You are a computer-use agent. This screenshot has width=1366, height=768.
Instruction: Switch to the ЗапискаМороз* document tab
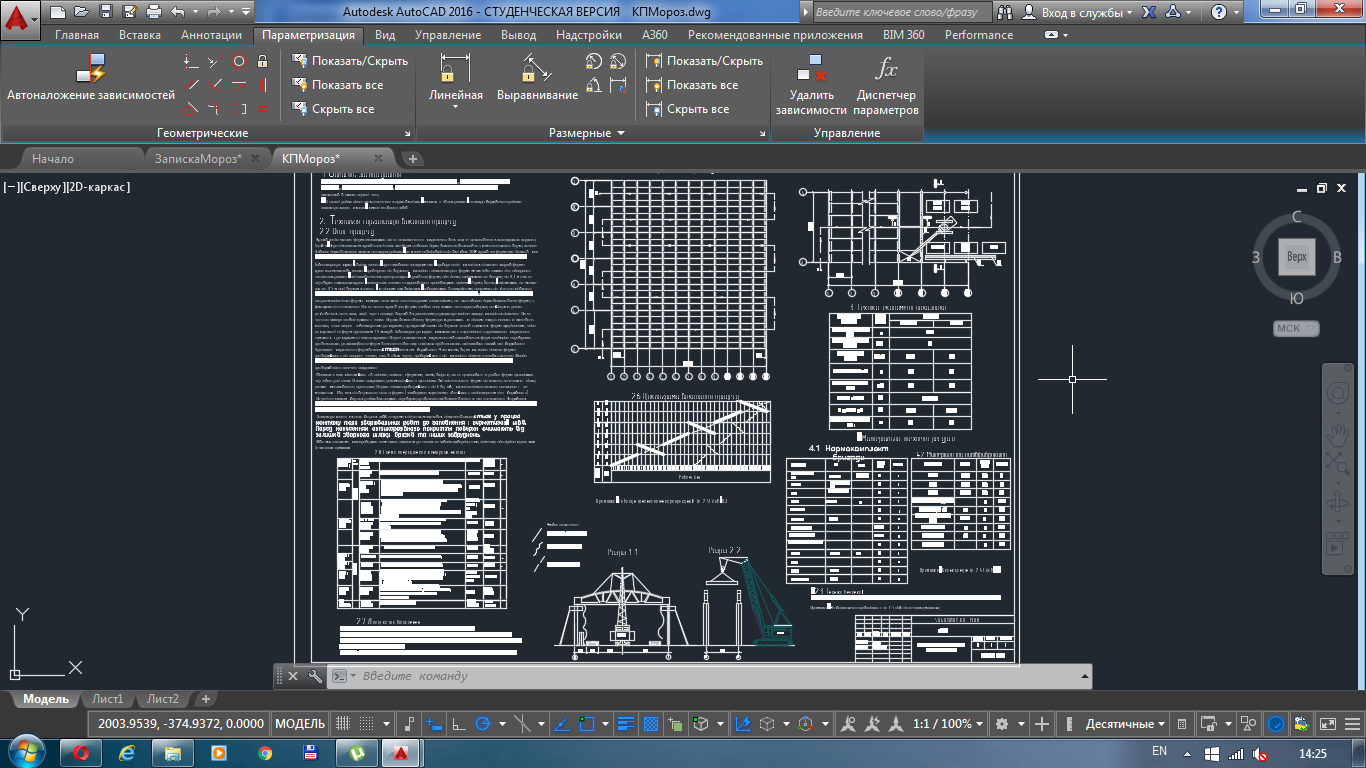pyautogui.click(x=197, y=158)
